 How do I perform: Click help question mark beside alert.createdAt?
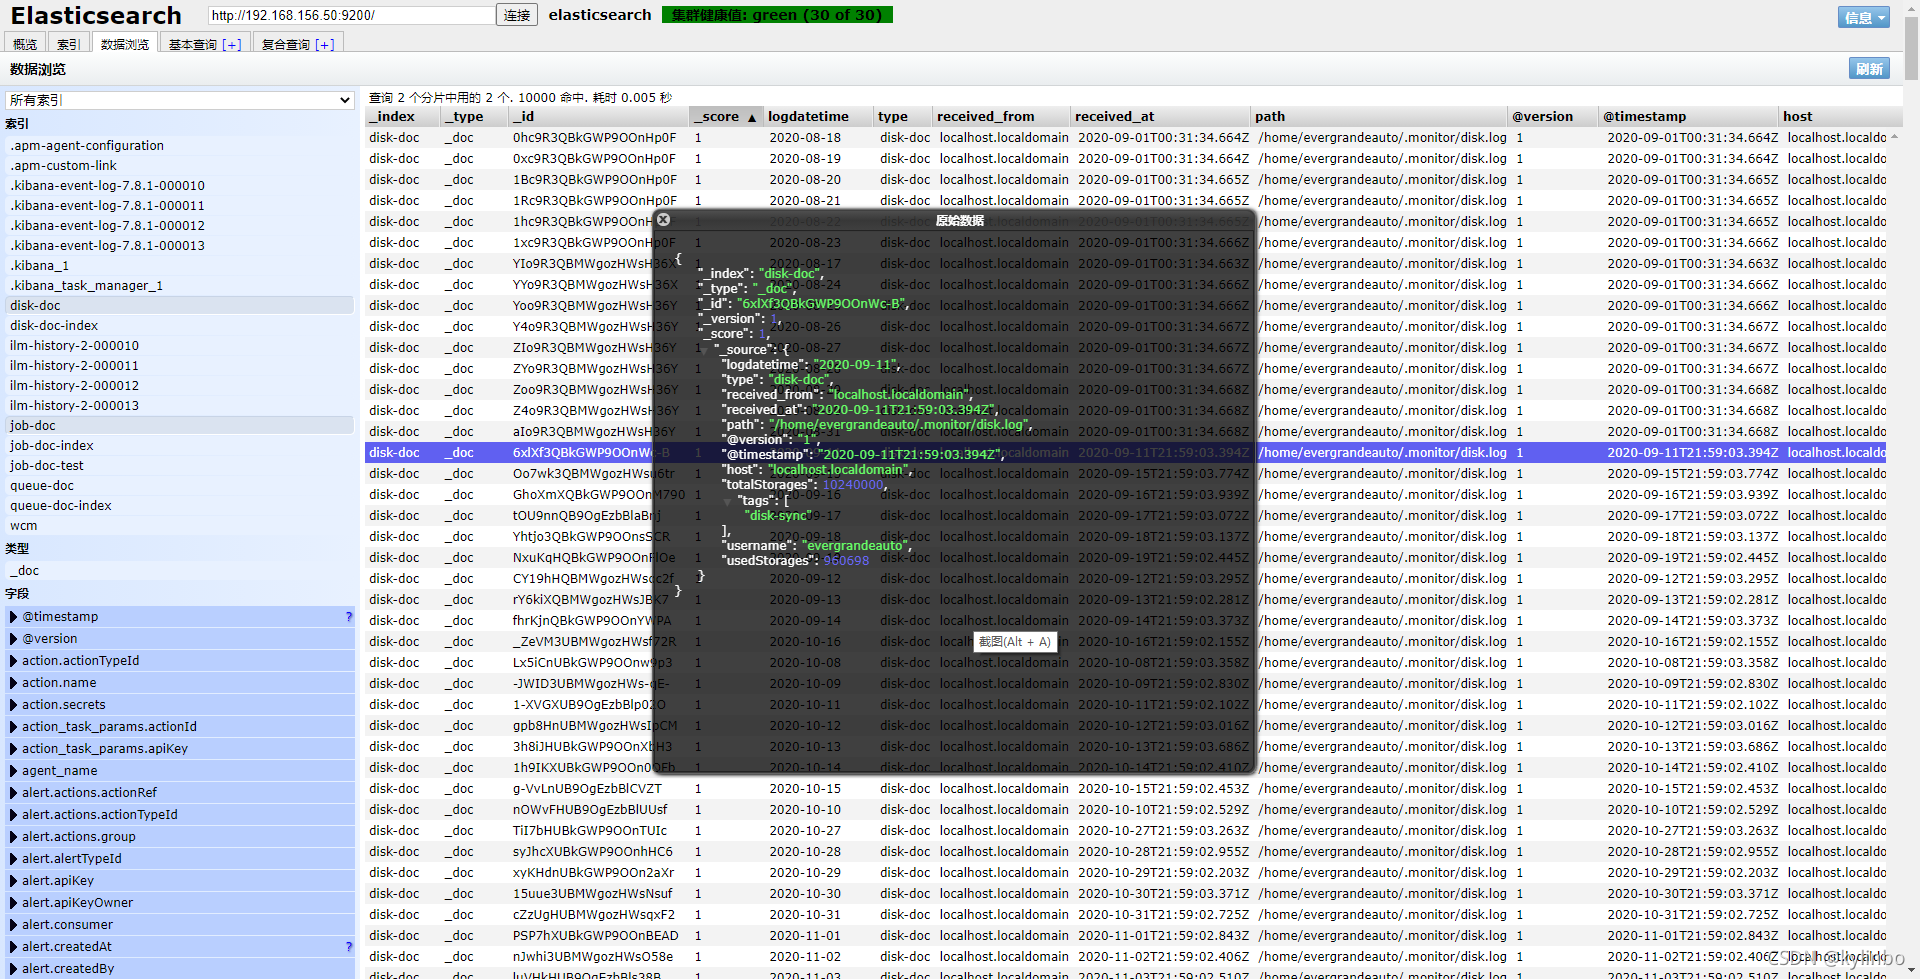coord(348,947)
